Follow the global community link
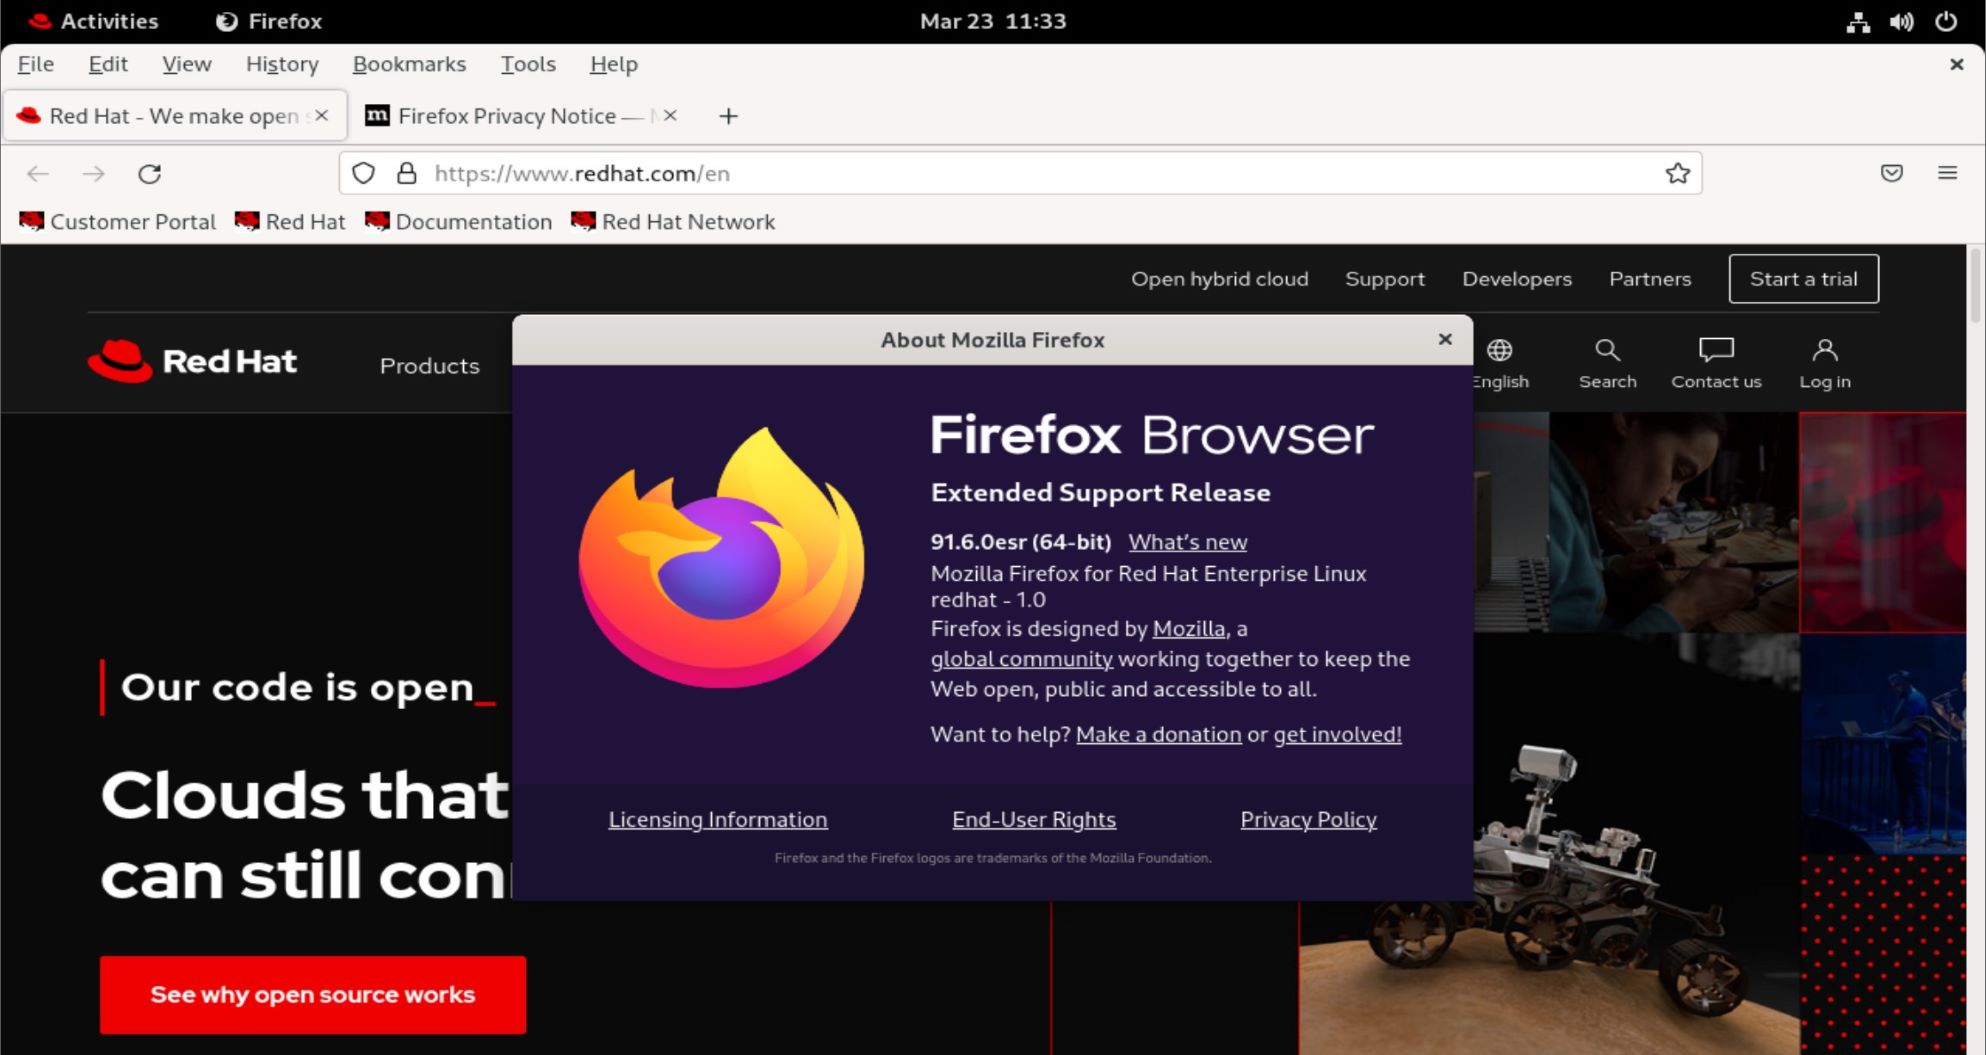 coord(1021,659)
